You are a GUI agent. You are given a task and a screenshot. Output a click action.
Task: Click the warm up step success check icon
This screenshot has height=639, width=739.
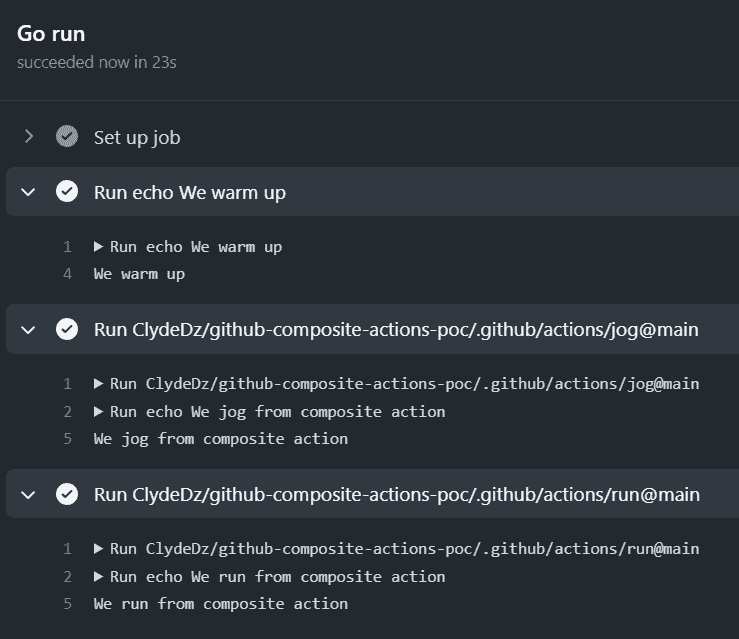click(67, 191)
